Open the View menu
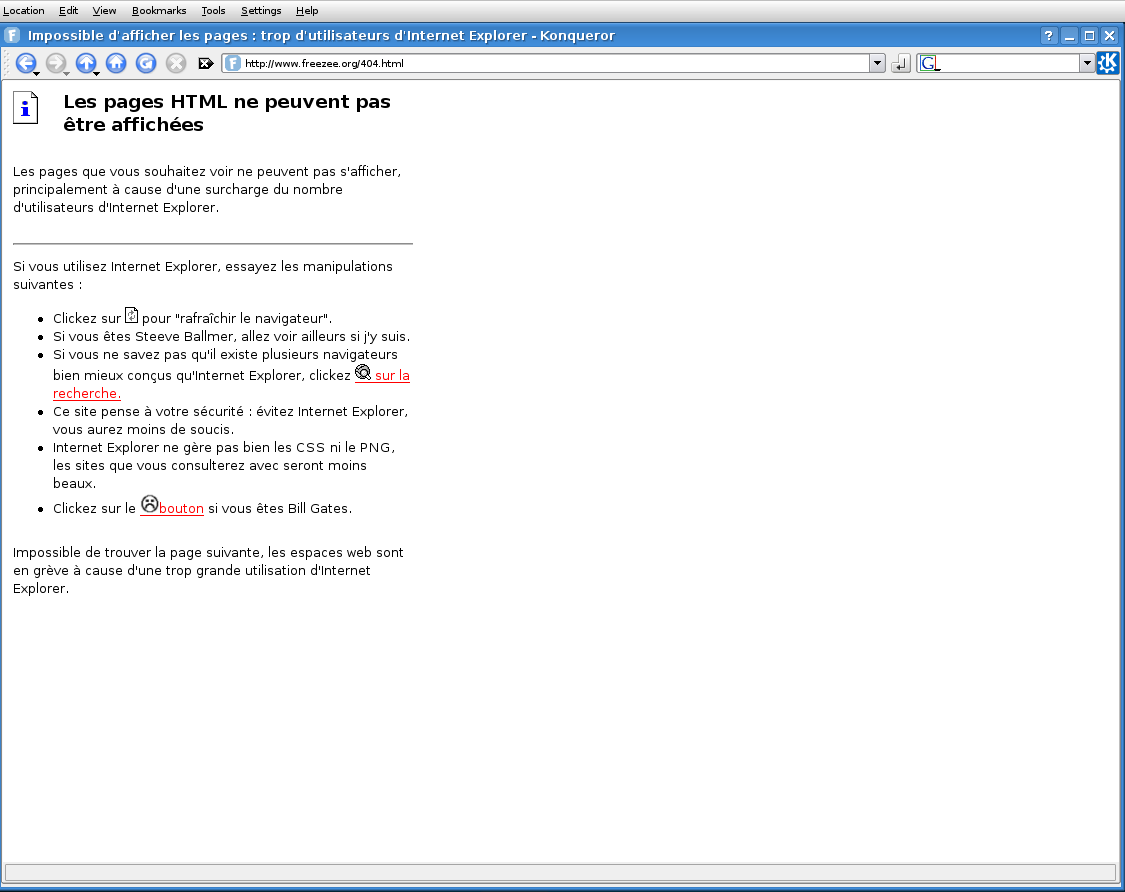Viewport: 1125px width, 892px height. (x=104, y=11)
